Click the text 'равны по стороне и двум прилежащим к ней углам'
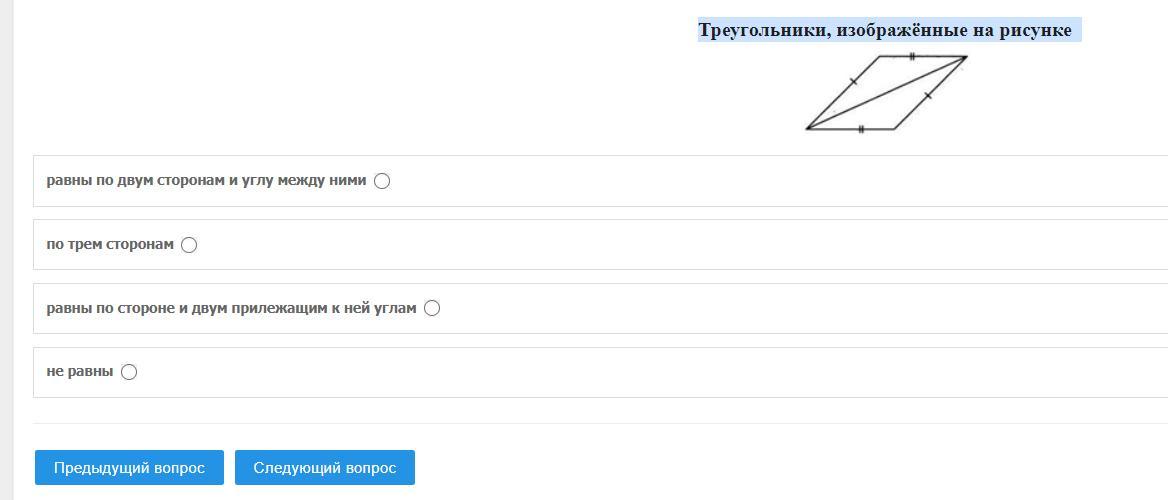The width and height of the screenshot is (1168, 500). pos(231,308)
